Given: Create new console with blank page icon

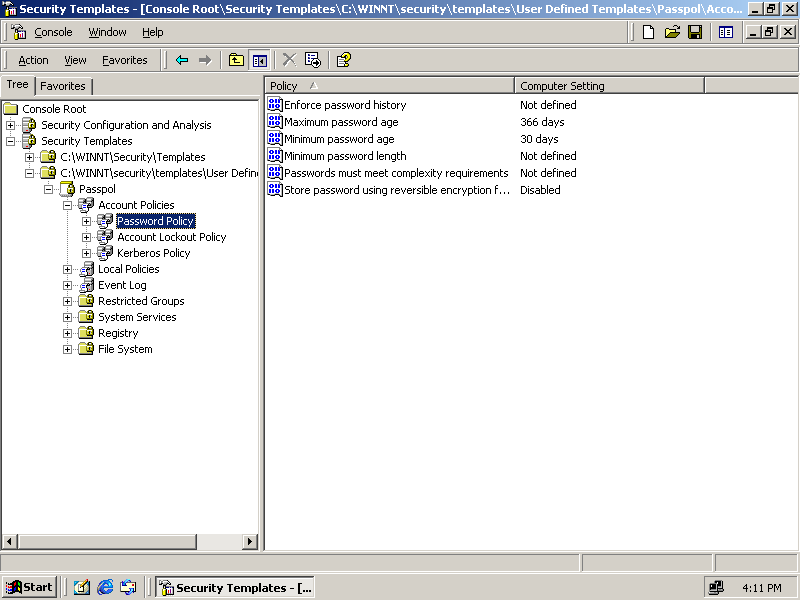Looking at the screenshot, I should tap(649, 32).
